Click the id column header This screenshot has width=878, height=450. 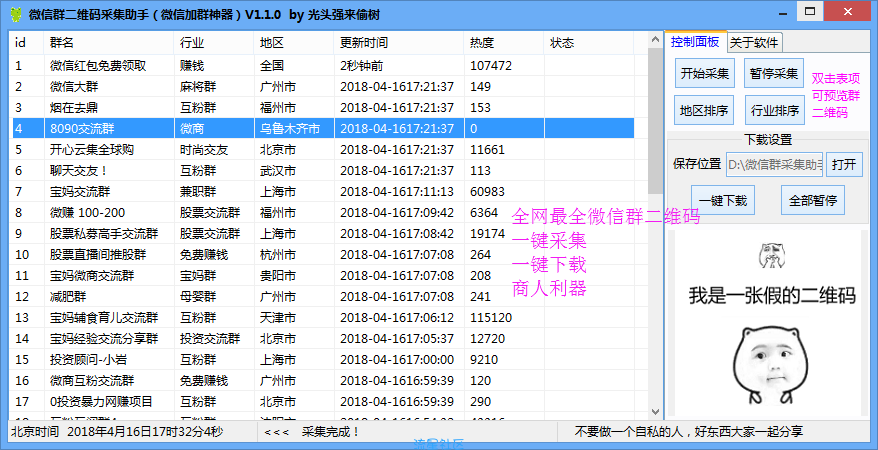[26, 43]
